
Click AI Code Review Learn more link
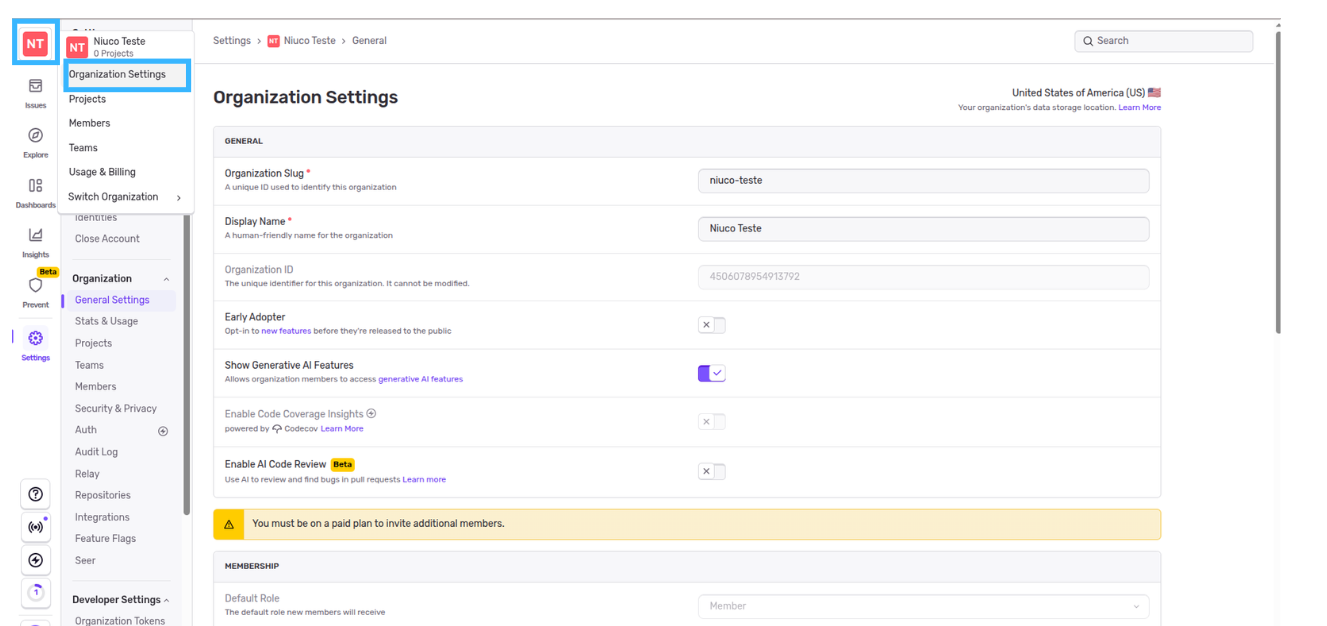click(424, 480)
